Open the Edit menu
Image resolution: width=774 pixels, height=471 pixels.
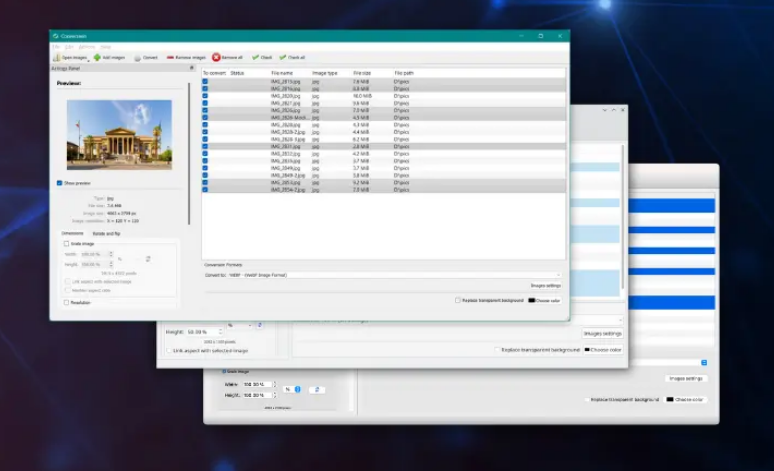[x=69, y=47]
